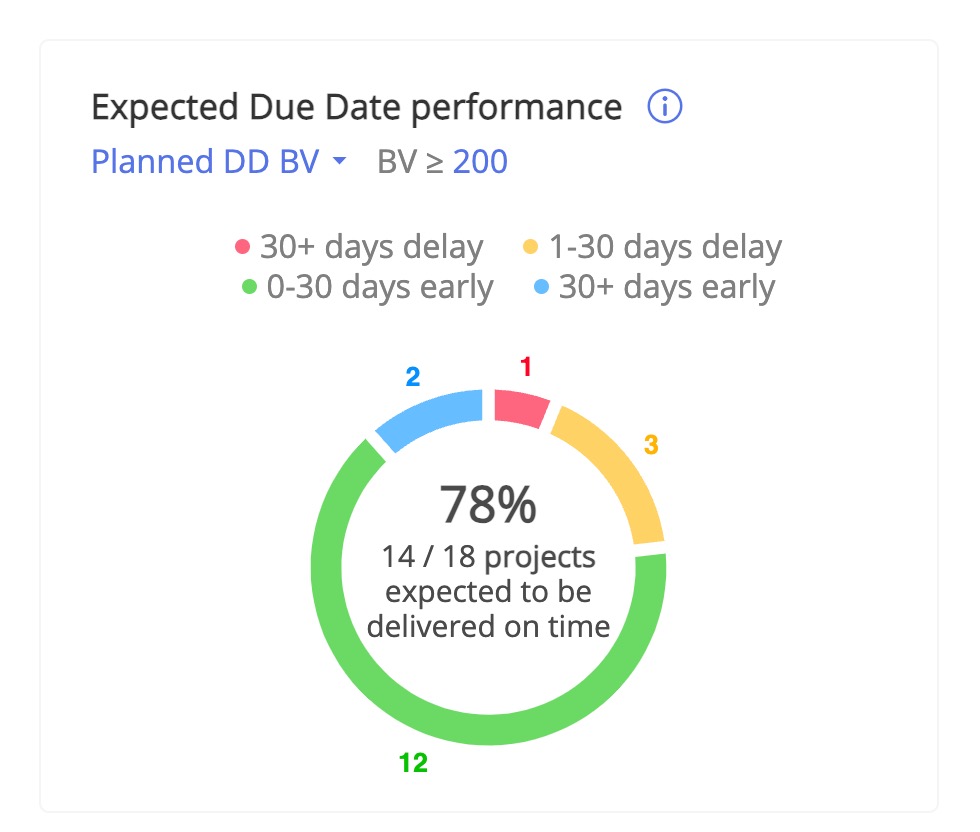Click the yellow legend dot

(531, 246)
